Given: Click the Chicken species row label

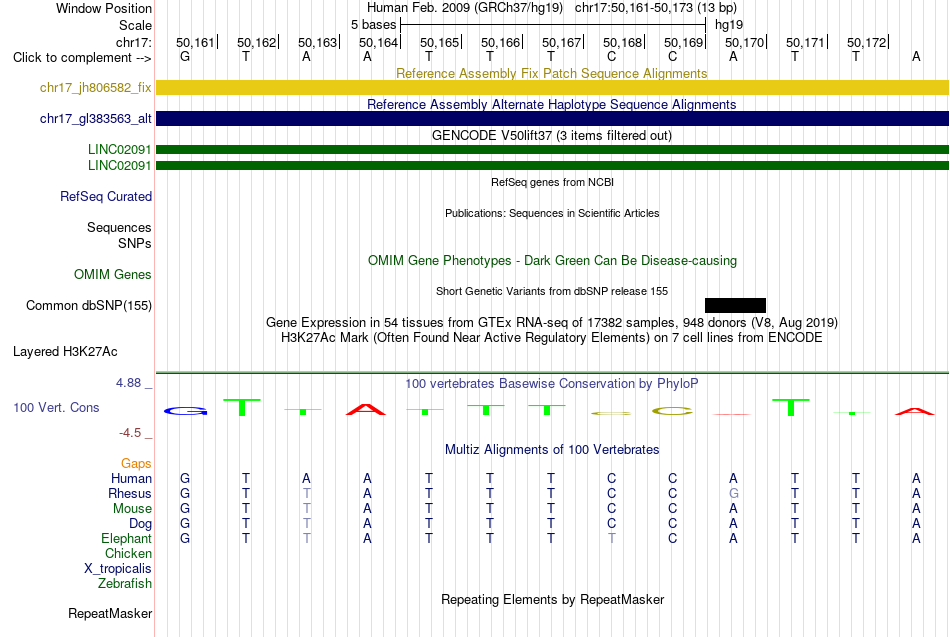Looking at the screenshot, I should 128,553.
